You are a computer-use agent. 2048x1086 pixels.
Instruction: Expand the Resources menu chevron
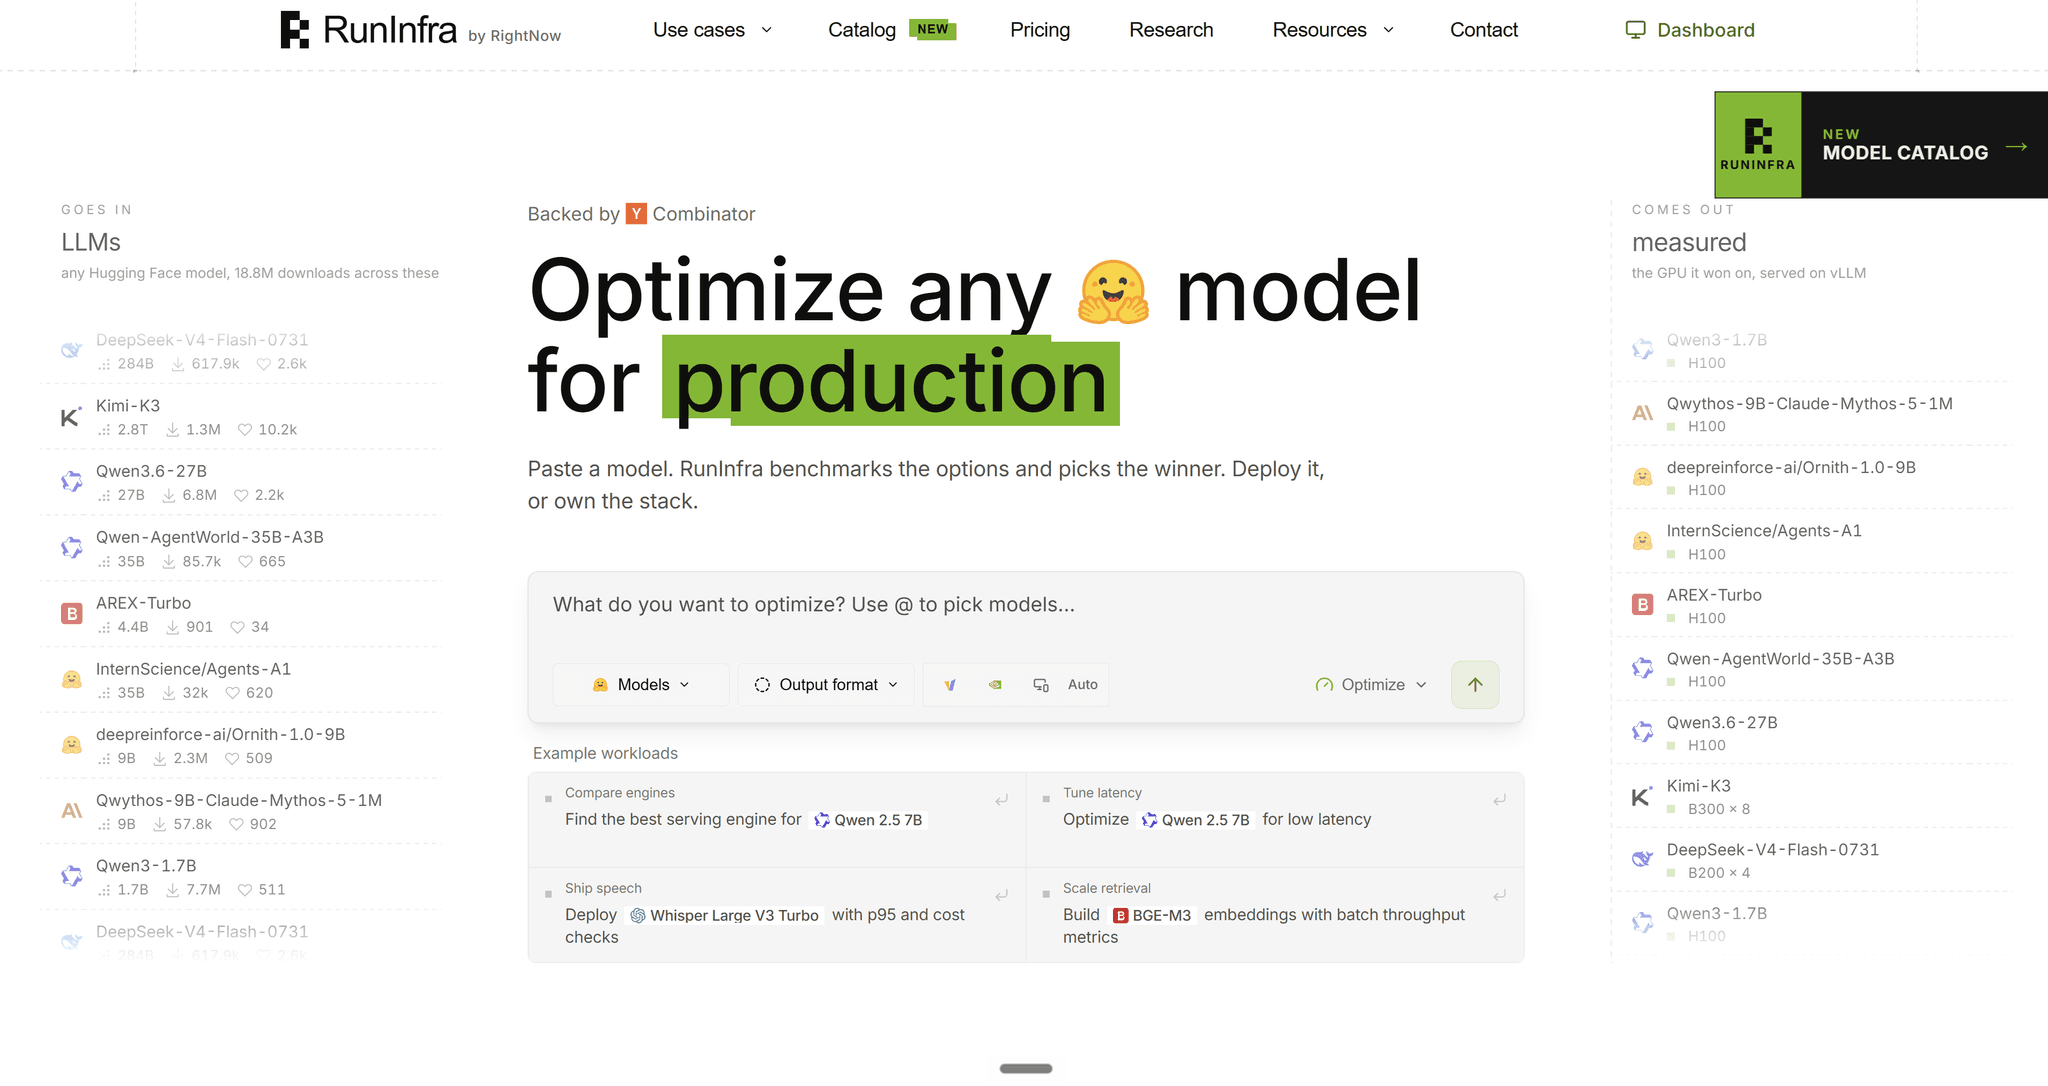(1388, 30)
